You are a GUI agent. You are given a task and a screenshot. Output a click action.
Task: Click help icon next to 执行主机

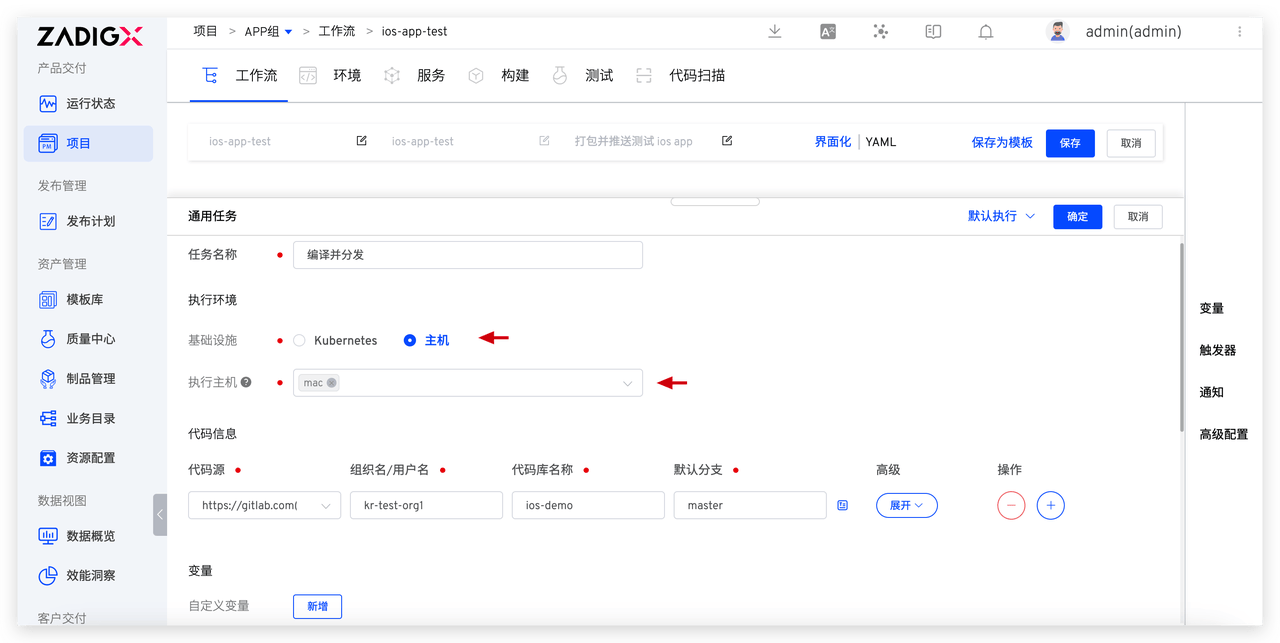tap(246, 382)
